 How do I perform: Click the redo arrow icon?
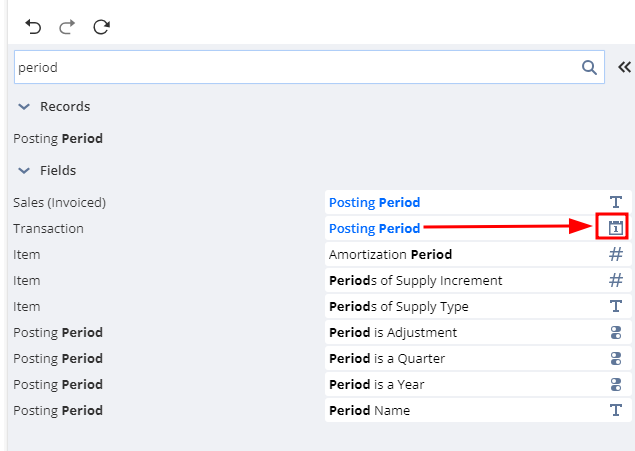[x=67, y=27]
